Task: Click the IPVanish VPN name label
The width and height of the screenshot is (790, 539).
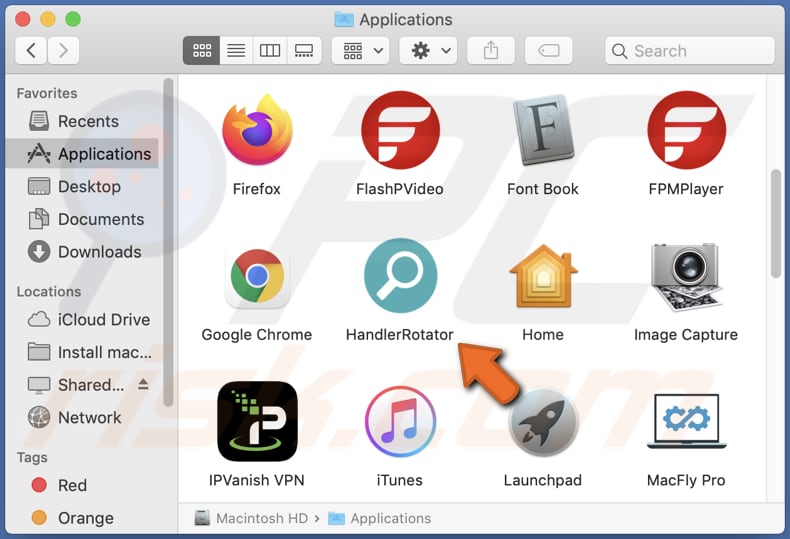Action: pos(257,480)
